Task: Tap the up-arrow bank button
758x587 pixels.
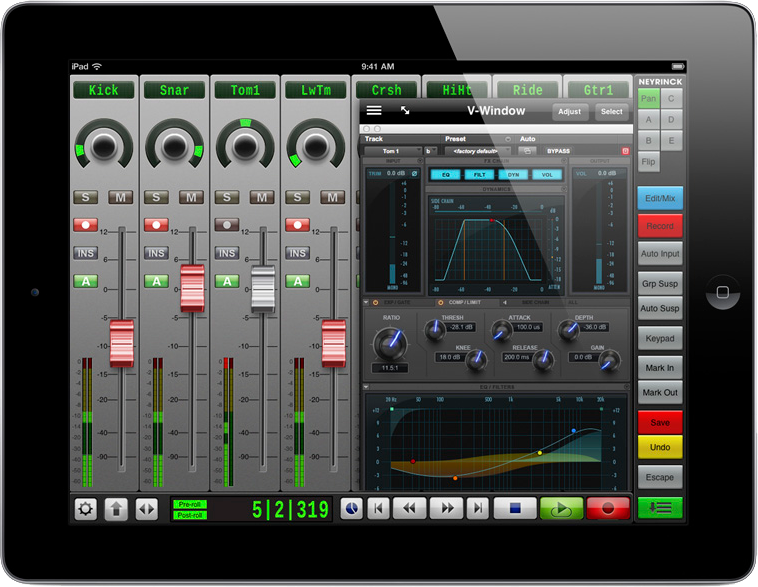Action: coord(116,509)
